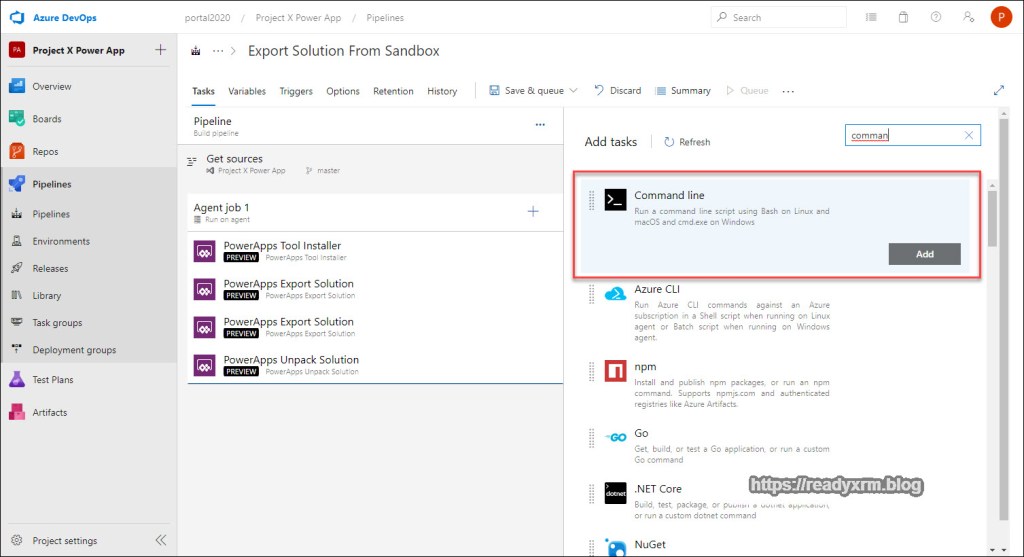This screenshot has width=1024, height=557.
Task: Open the shopping bag marketplace icon
Action: [903, 17]
